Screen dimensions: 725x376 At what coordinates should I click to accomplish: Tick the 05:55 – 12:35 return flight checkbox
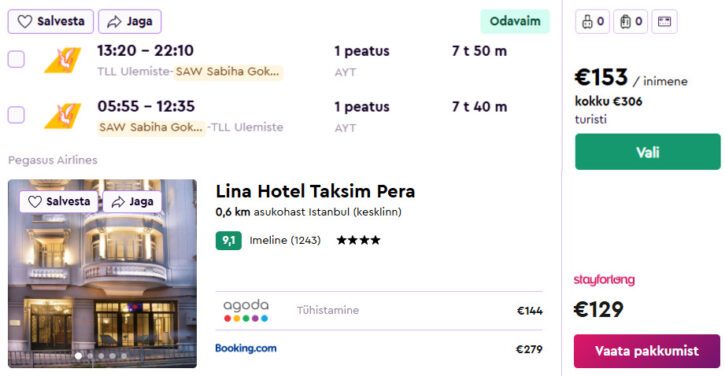click(x=16, y=115)
